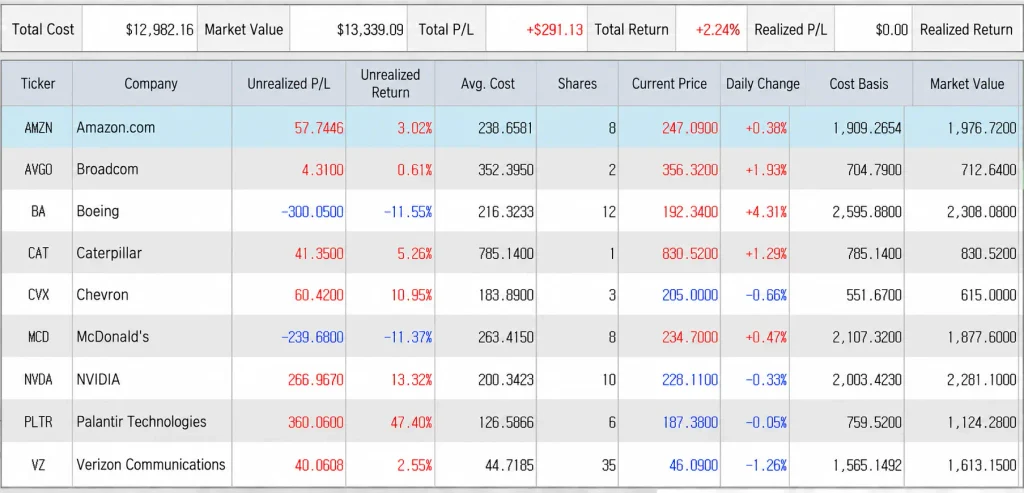The height and width of the screenshot is (493, 1024).
Task: Select the CAT ticker cell
Action: click(38, 253)
